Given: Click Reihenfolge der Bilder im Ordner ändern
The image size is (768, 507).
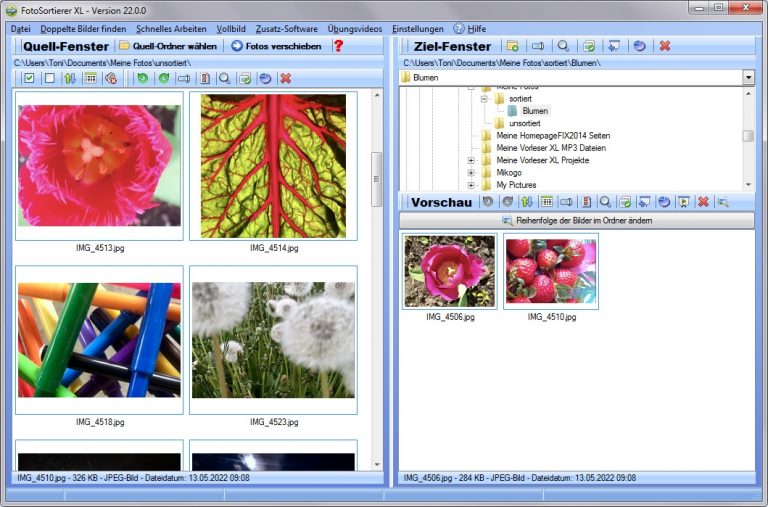Looking at the screenshot, I should 576,220.
